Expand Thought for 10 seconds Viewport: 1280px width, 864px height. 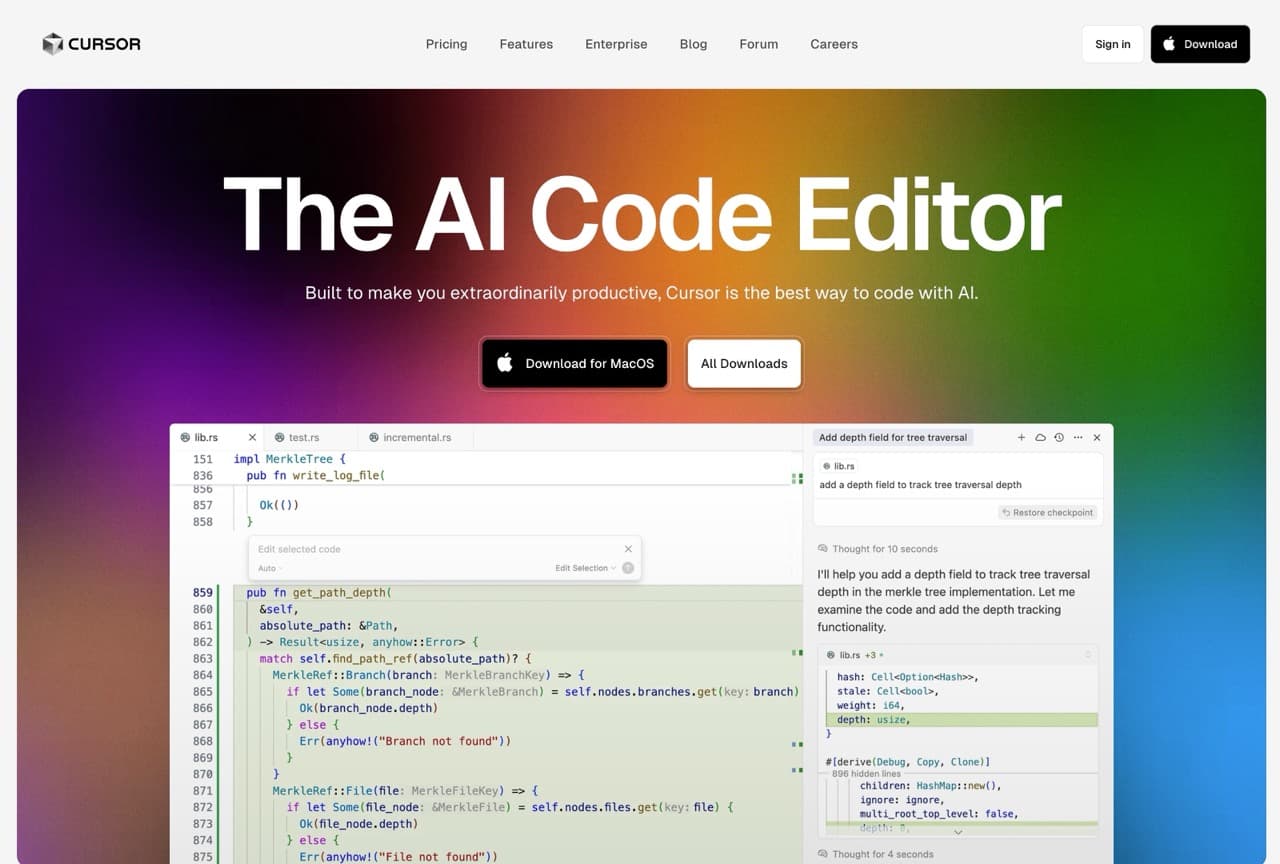click(x=878, y=549)
